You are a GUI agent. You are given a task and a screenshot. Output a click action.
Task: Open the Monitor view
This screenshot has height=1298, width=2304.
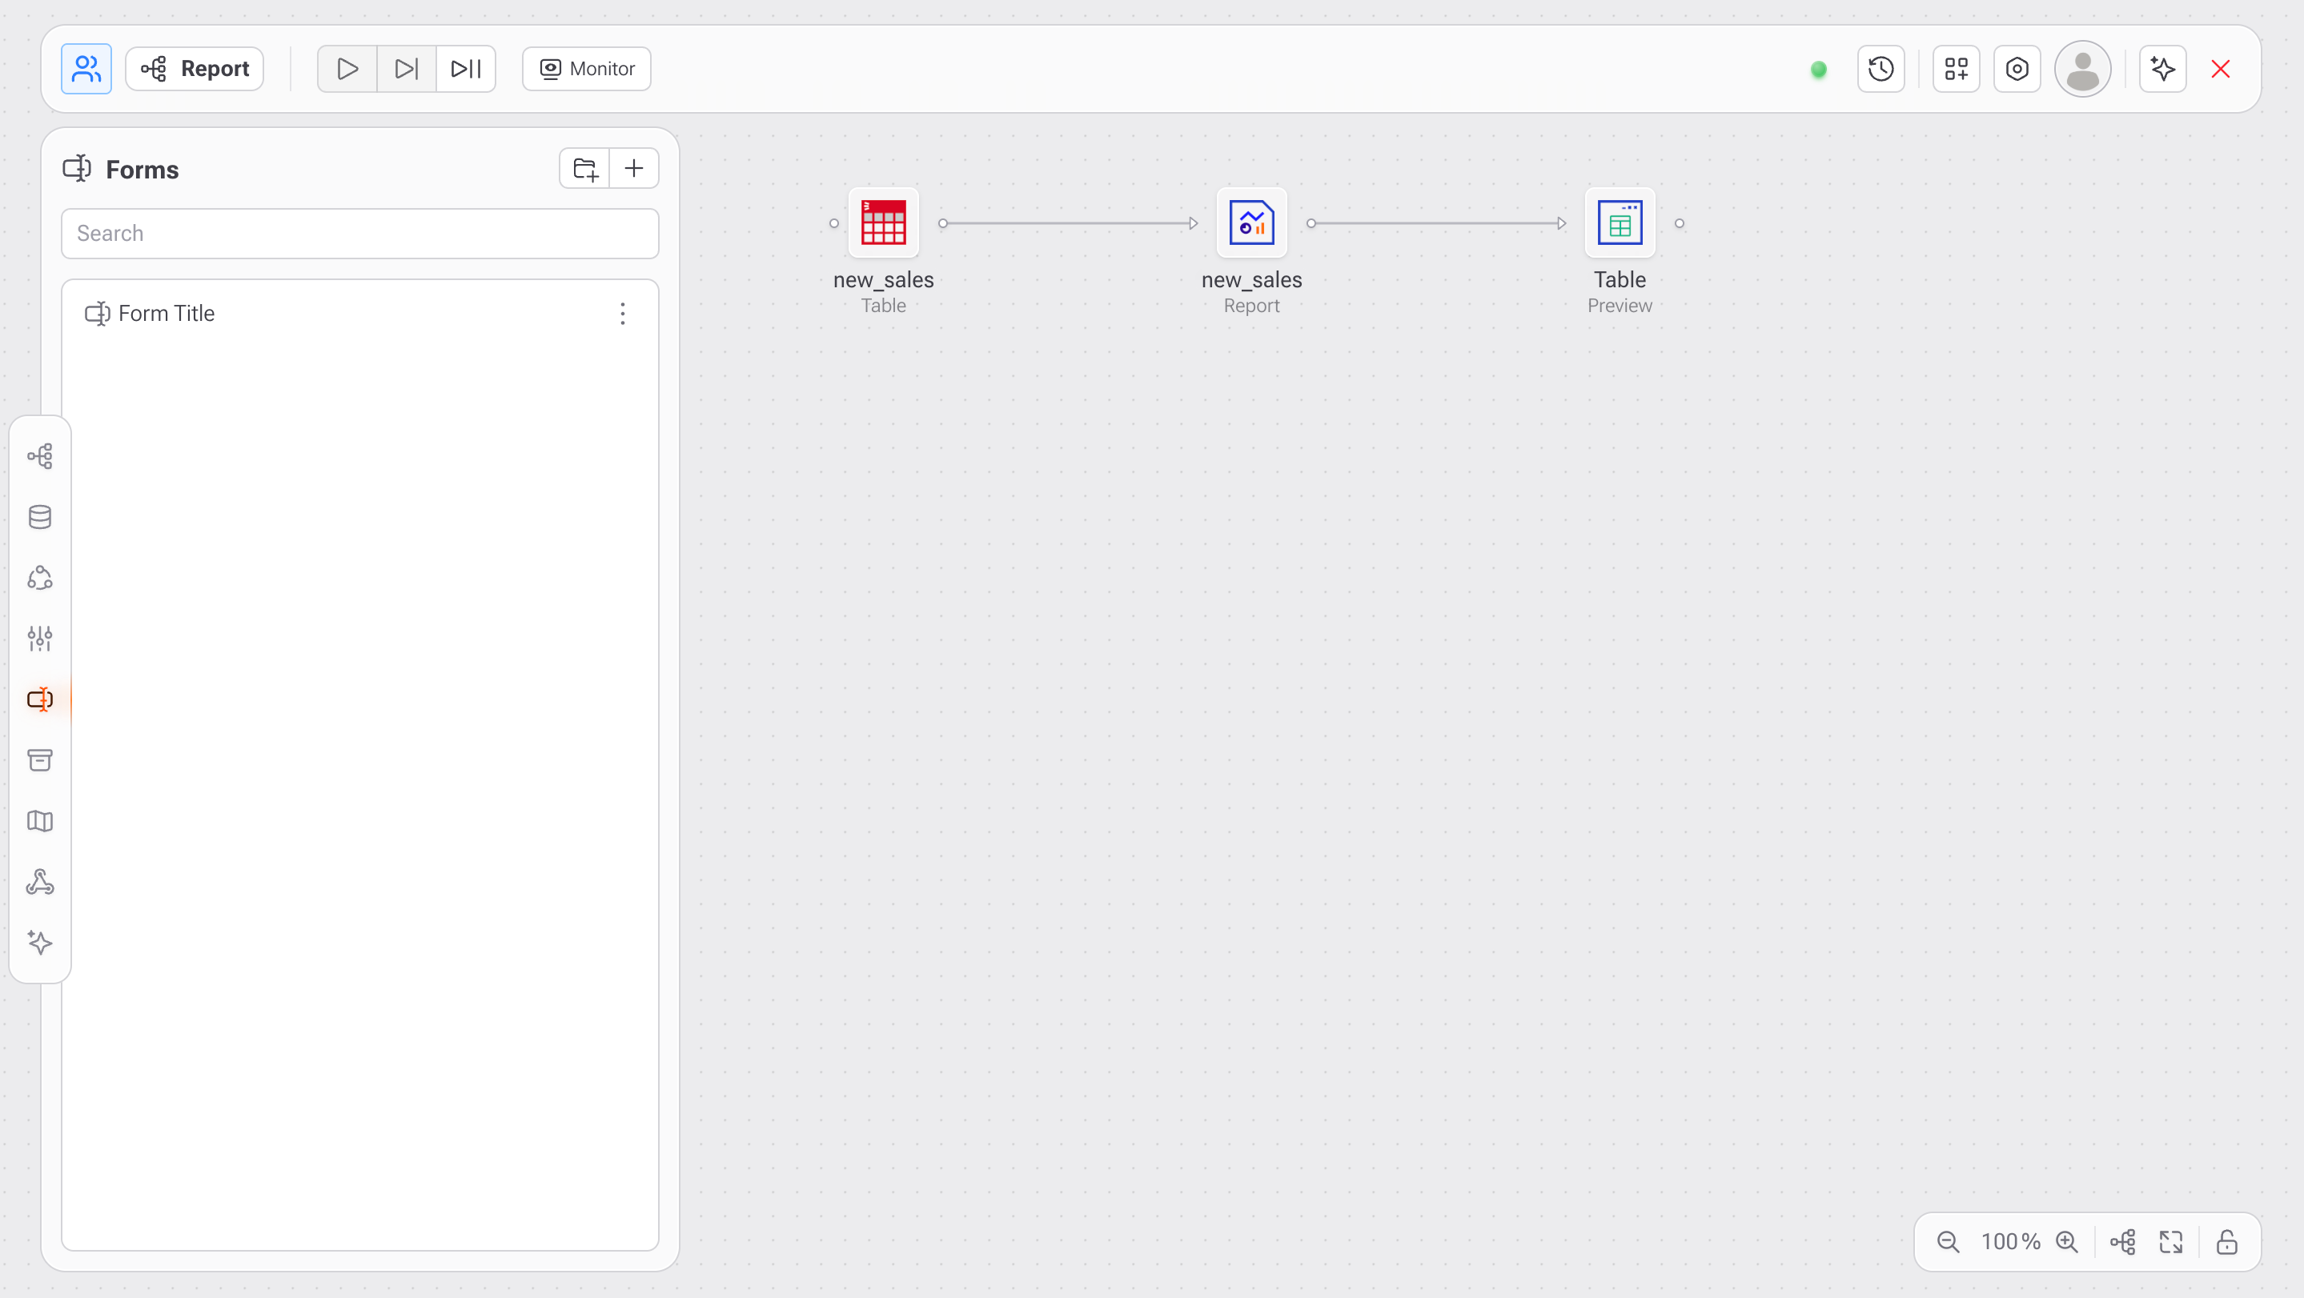(x=586, y=69)
